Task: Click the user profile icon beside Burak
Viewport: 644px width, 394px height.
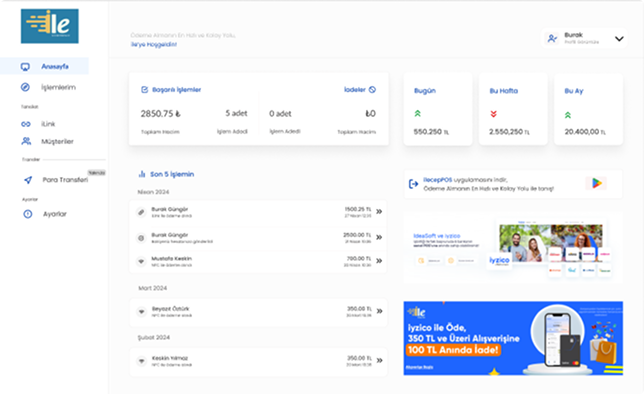Action: point(552,39)
